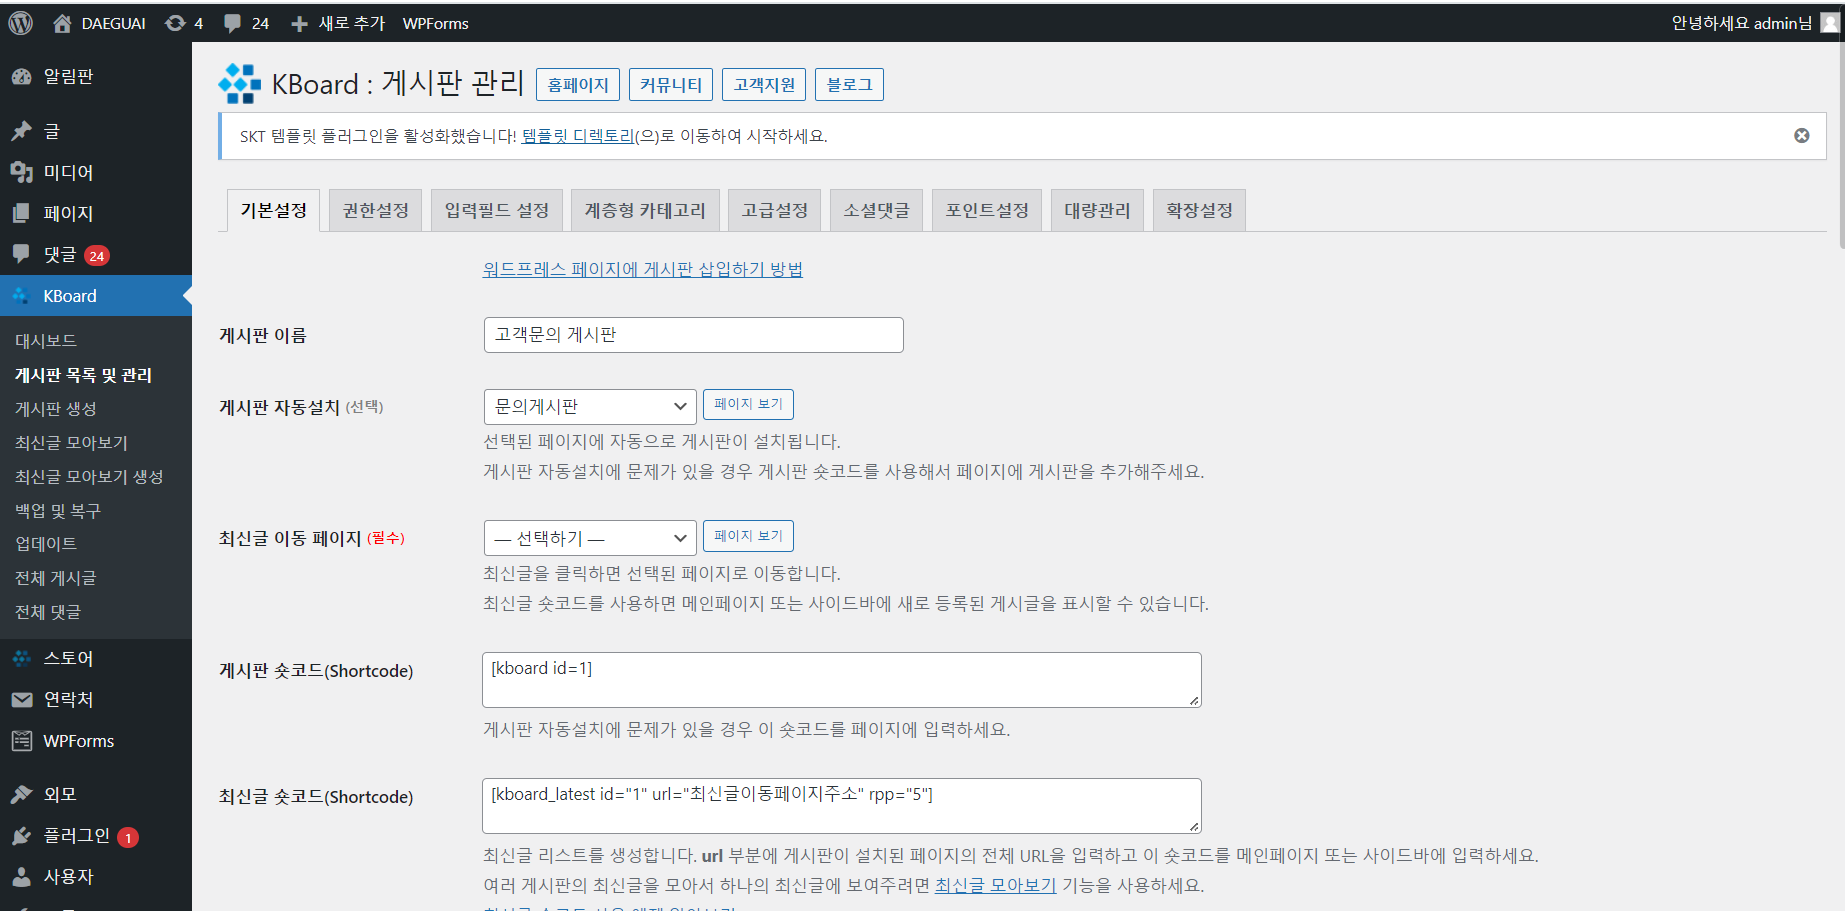Open 최신글 모아보기 submenu item

tap(72, 443)
